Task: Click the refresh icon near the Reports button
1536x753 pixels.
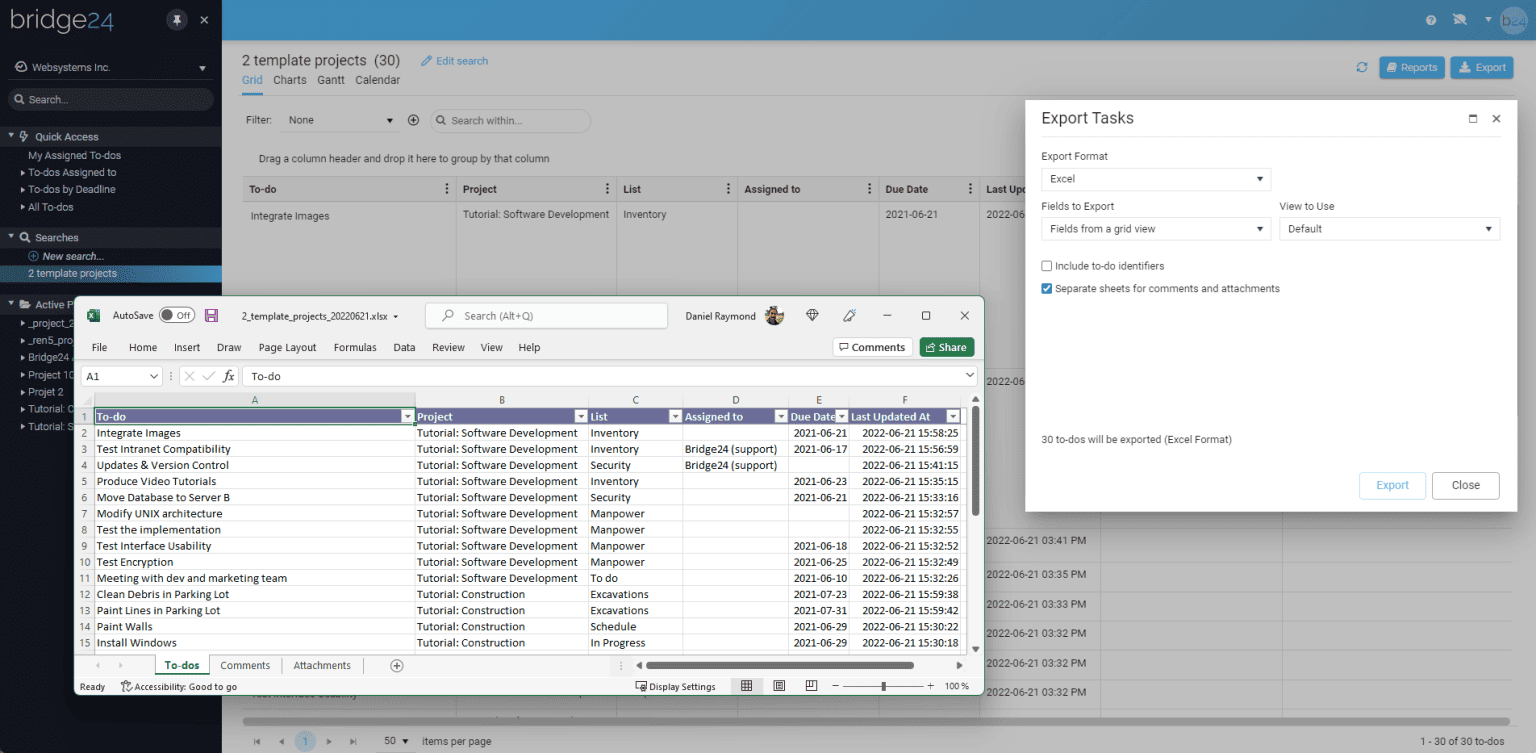Action: (x=1362, y=66)
